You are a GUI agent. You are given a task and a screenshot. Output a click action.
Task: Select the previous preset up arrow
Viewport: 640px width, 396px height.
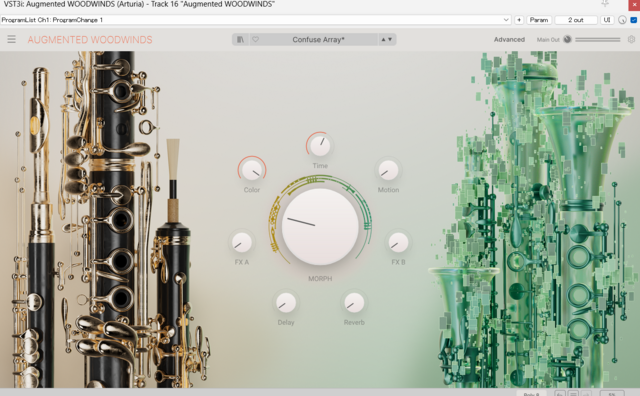[383, 39]
